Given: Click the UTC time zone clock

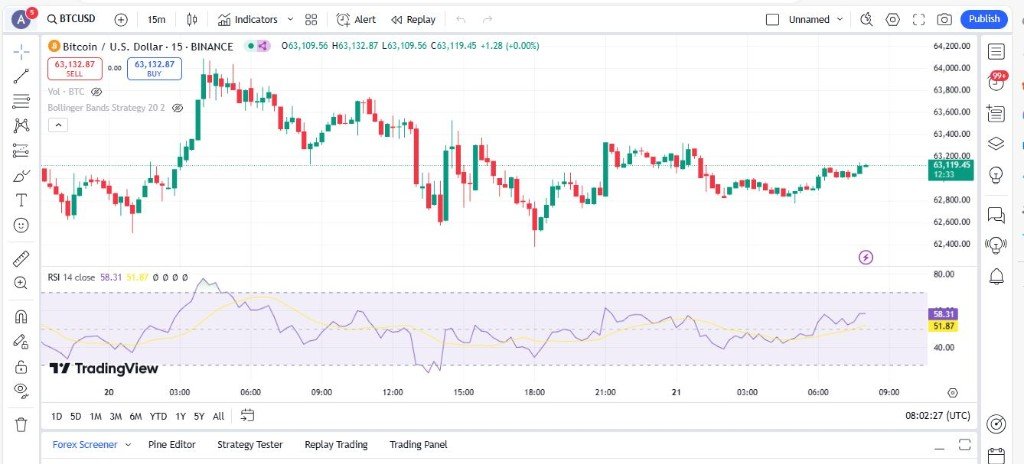Looking at the screenshot, I should [937, 416].
